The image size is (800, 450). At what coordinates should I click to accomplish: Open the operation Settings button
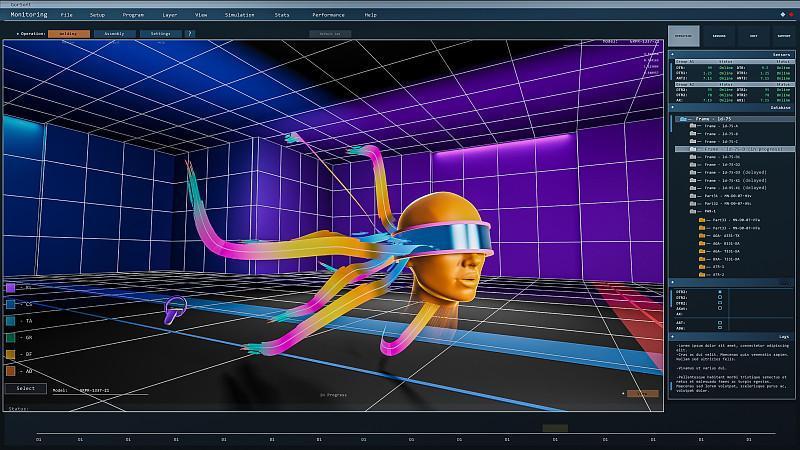[160, 34]
